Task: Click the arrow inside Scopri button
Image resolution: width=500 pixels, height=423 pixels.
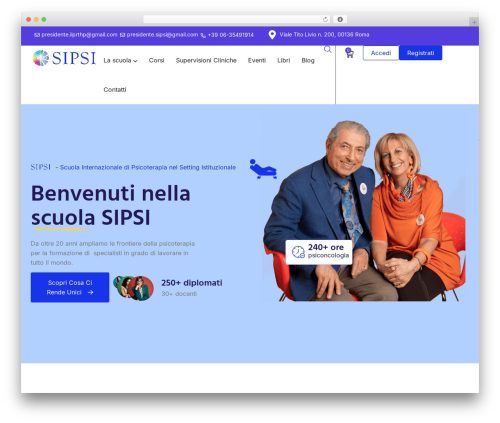Action: tap(90, 292)
